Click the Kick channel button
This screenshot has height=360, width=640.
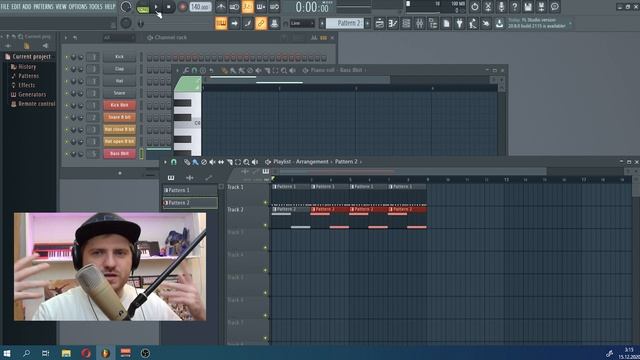click(119, 57)
